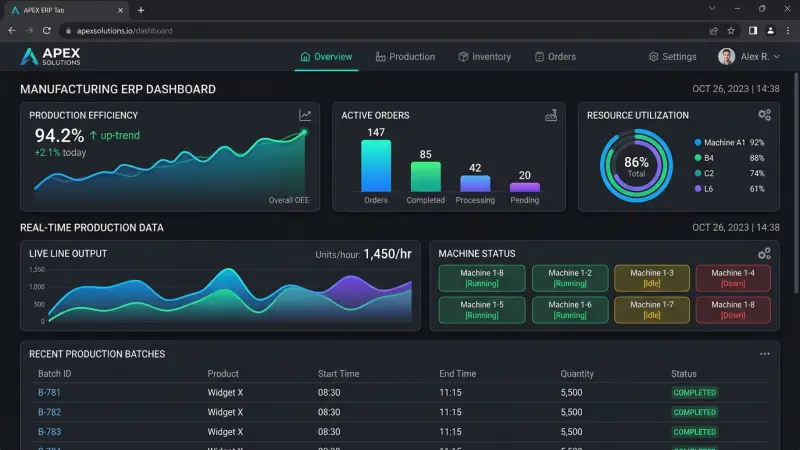Open batch B-782 link

[49, 412]
